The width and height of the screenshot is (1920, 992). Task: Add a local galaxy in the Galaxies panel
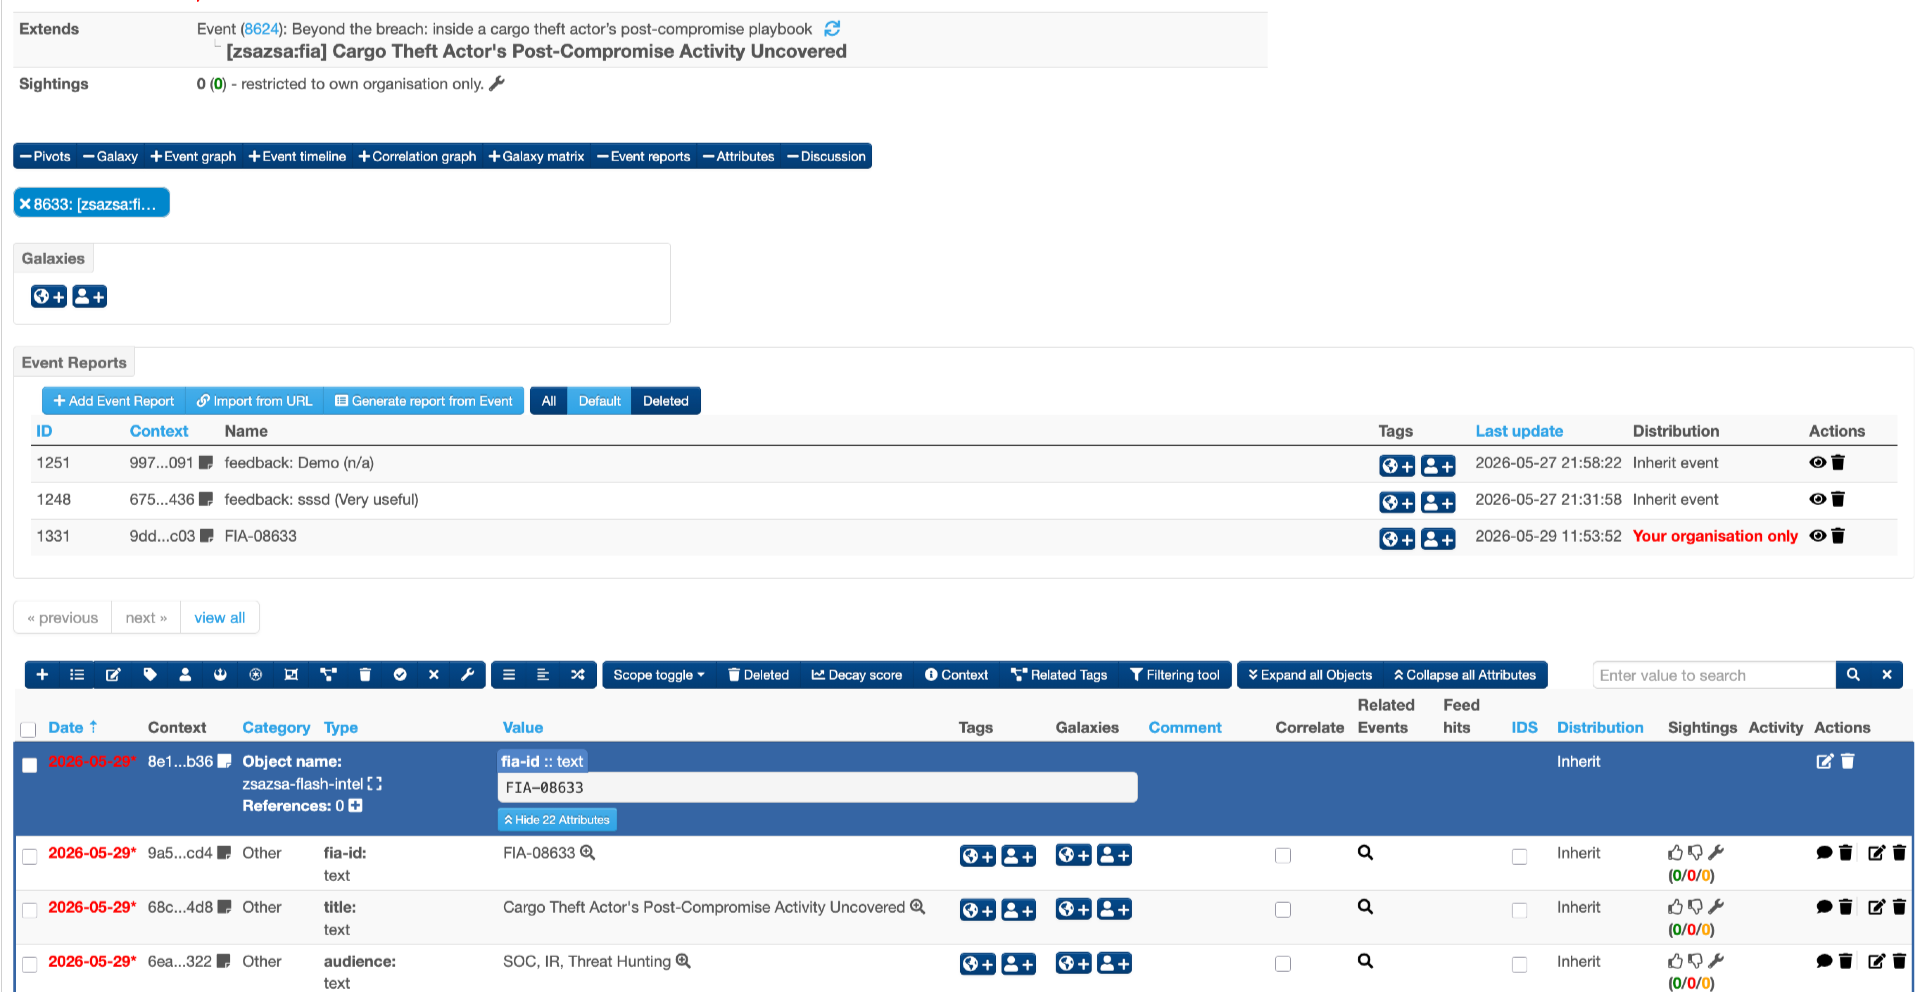coord(90,297)
